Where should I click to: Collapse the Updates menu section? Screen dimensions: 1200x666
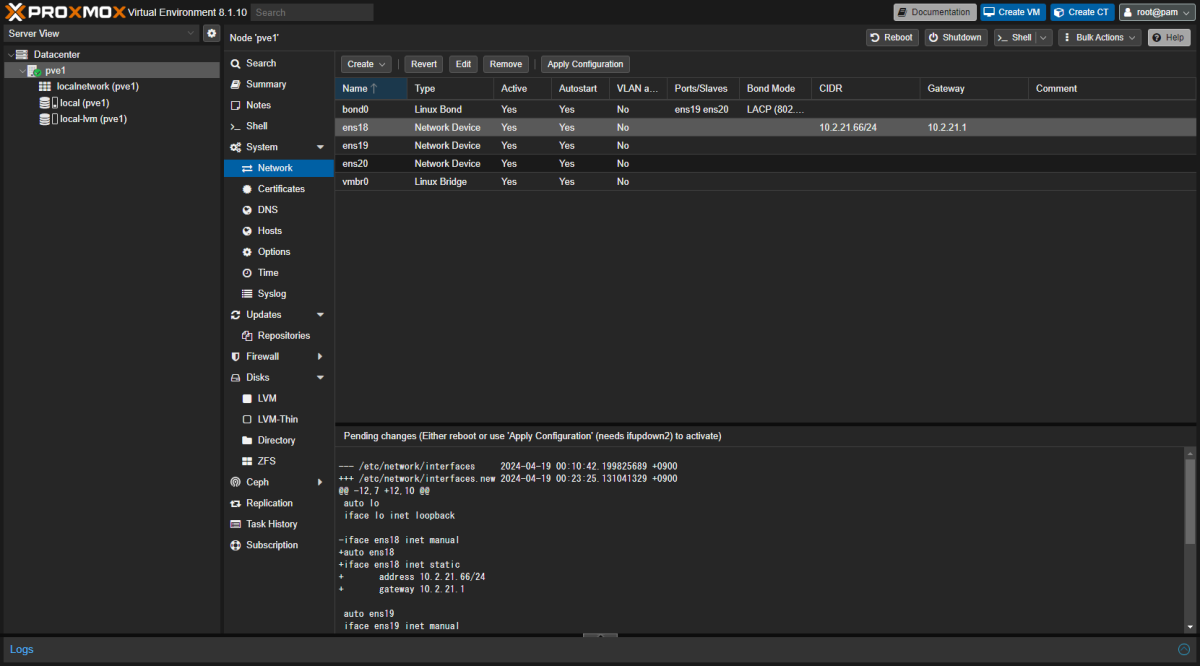pyautogui.click(x=320, y=315)
